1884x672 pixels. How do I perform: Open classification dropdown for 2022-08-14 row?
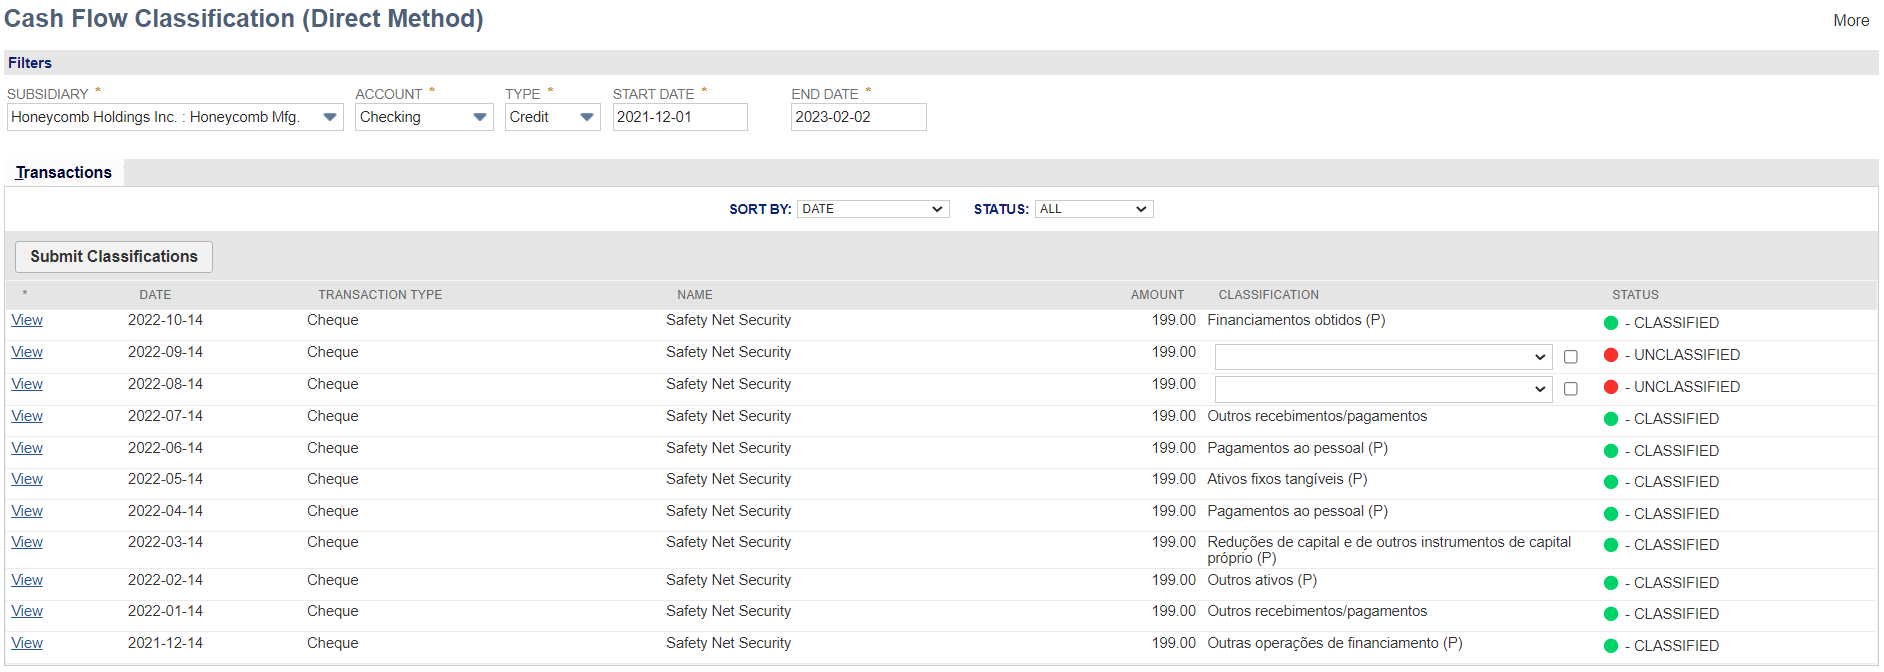1382,389
